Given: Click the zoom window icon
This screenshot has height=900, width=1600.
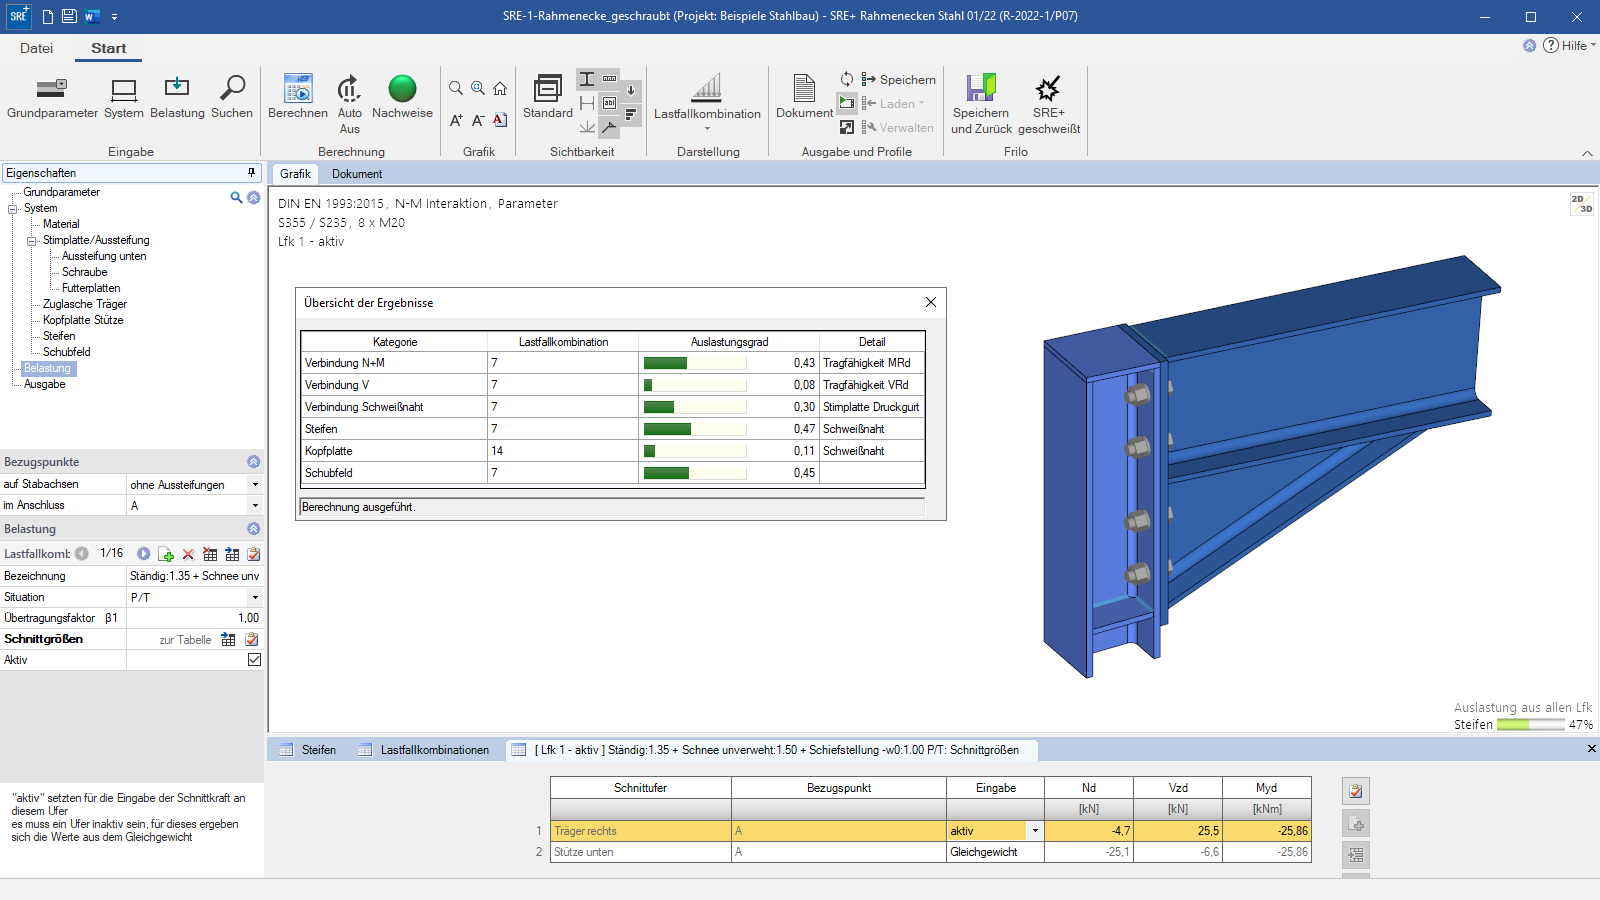Looking at the screenshot, I should tap(478, 88).
